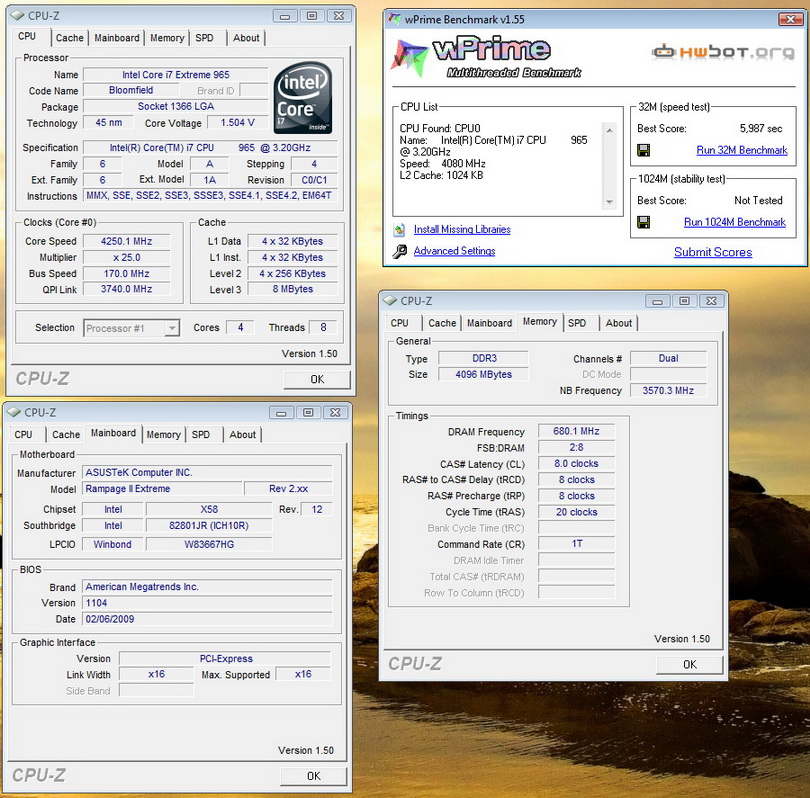The height and width of the screenshot is (798, 810).
Task: Click the Core Voltage value 1.504 V
Action: (x=238, y=122)
